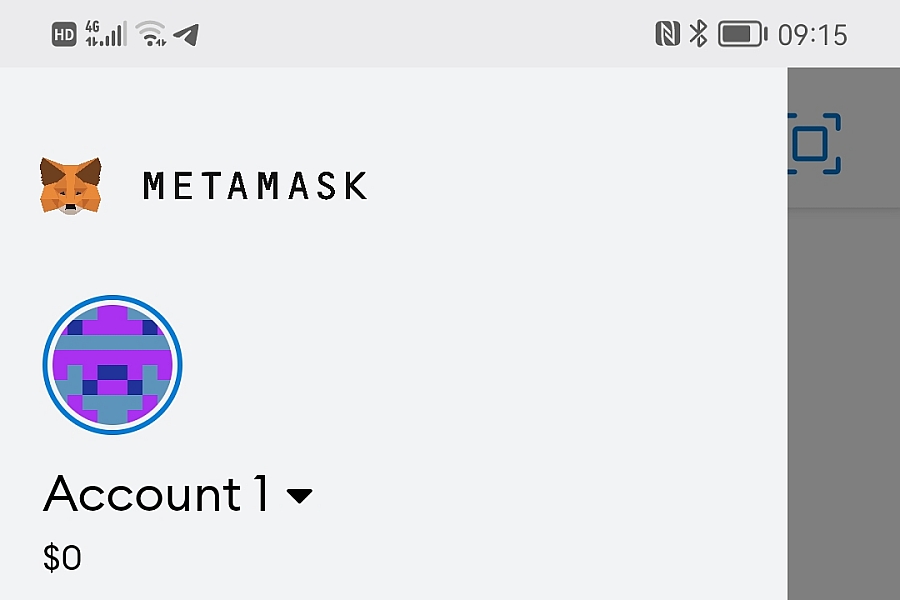Click the METAMASK wordmark text
This screenshot has width=900, height=600.
(x=255, y=185)
